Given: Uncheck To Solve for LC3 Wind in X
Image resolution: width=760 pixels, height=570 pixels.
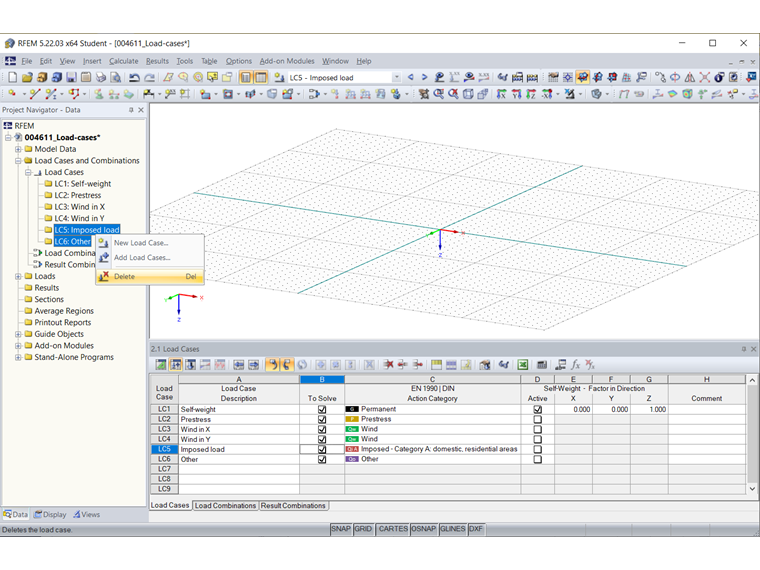Looking at the screenshot, I should coord(322,429).
